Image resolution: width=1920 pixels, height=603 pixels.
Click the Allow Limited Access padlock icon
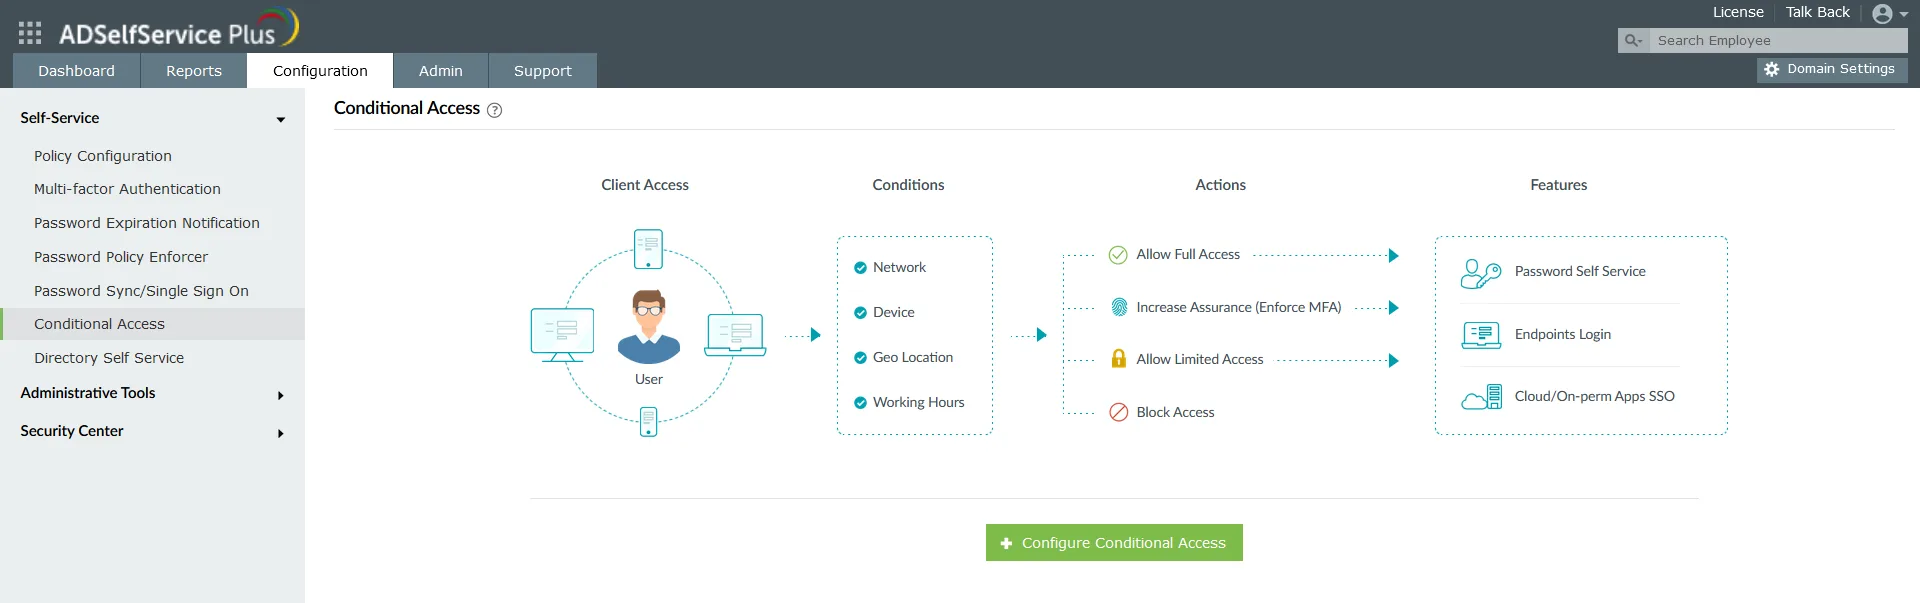click(1119, 359)
